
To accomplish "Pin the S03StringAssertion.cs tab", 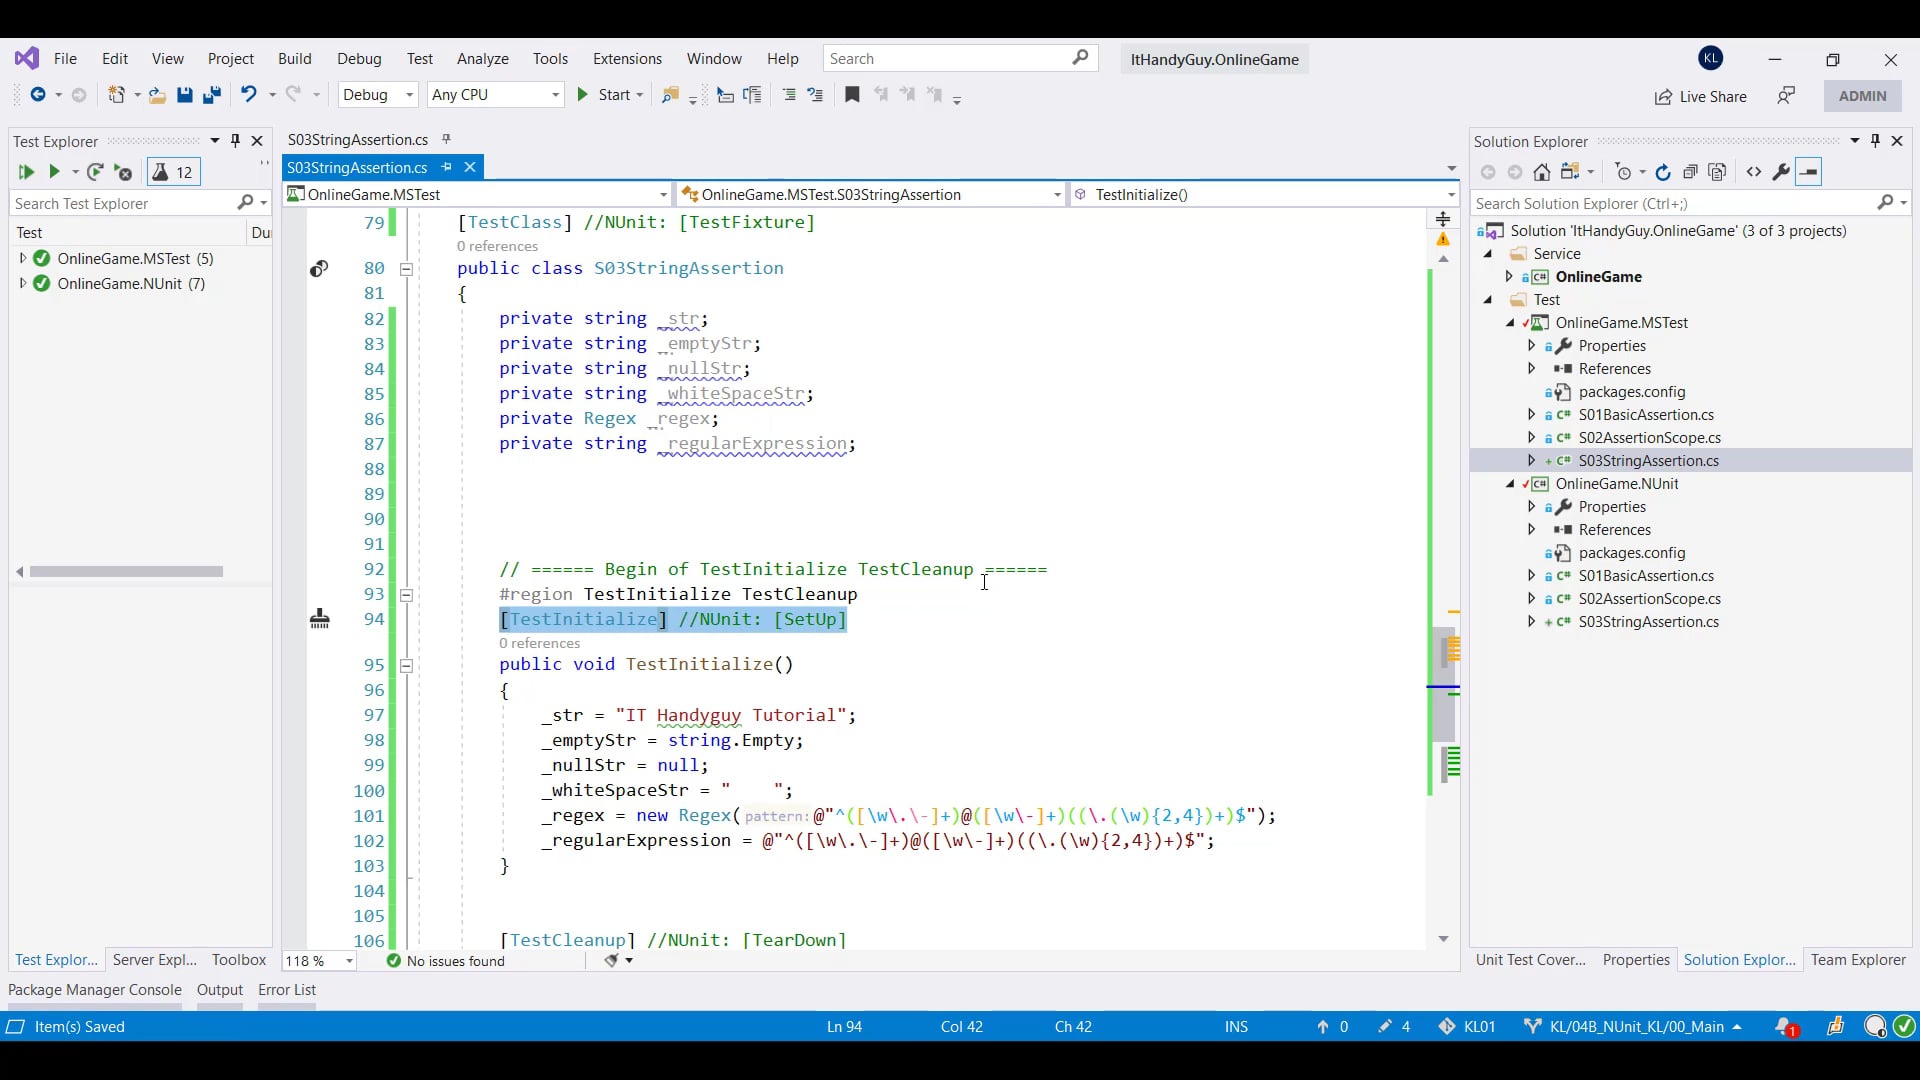I will pyautogui.click(x=447, y=167).
